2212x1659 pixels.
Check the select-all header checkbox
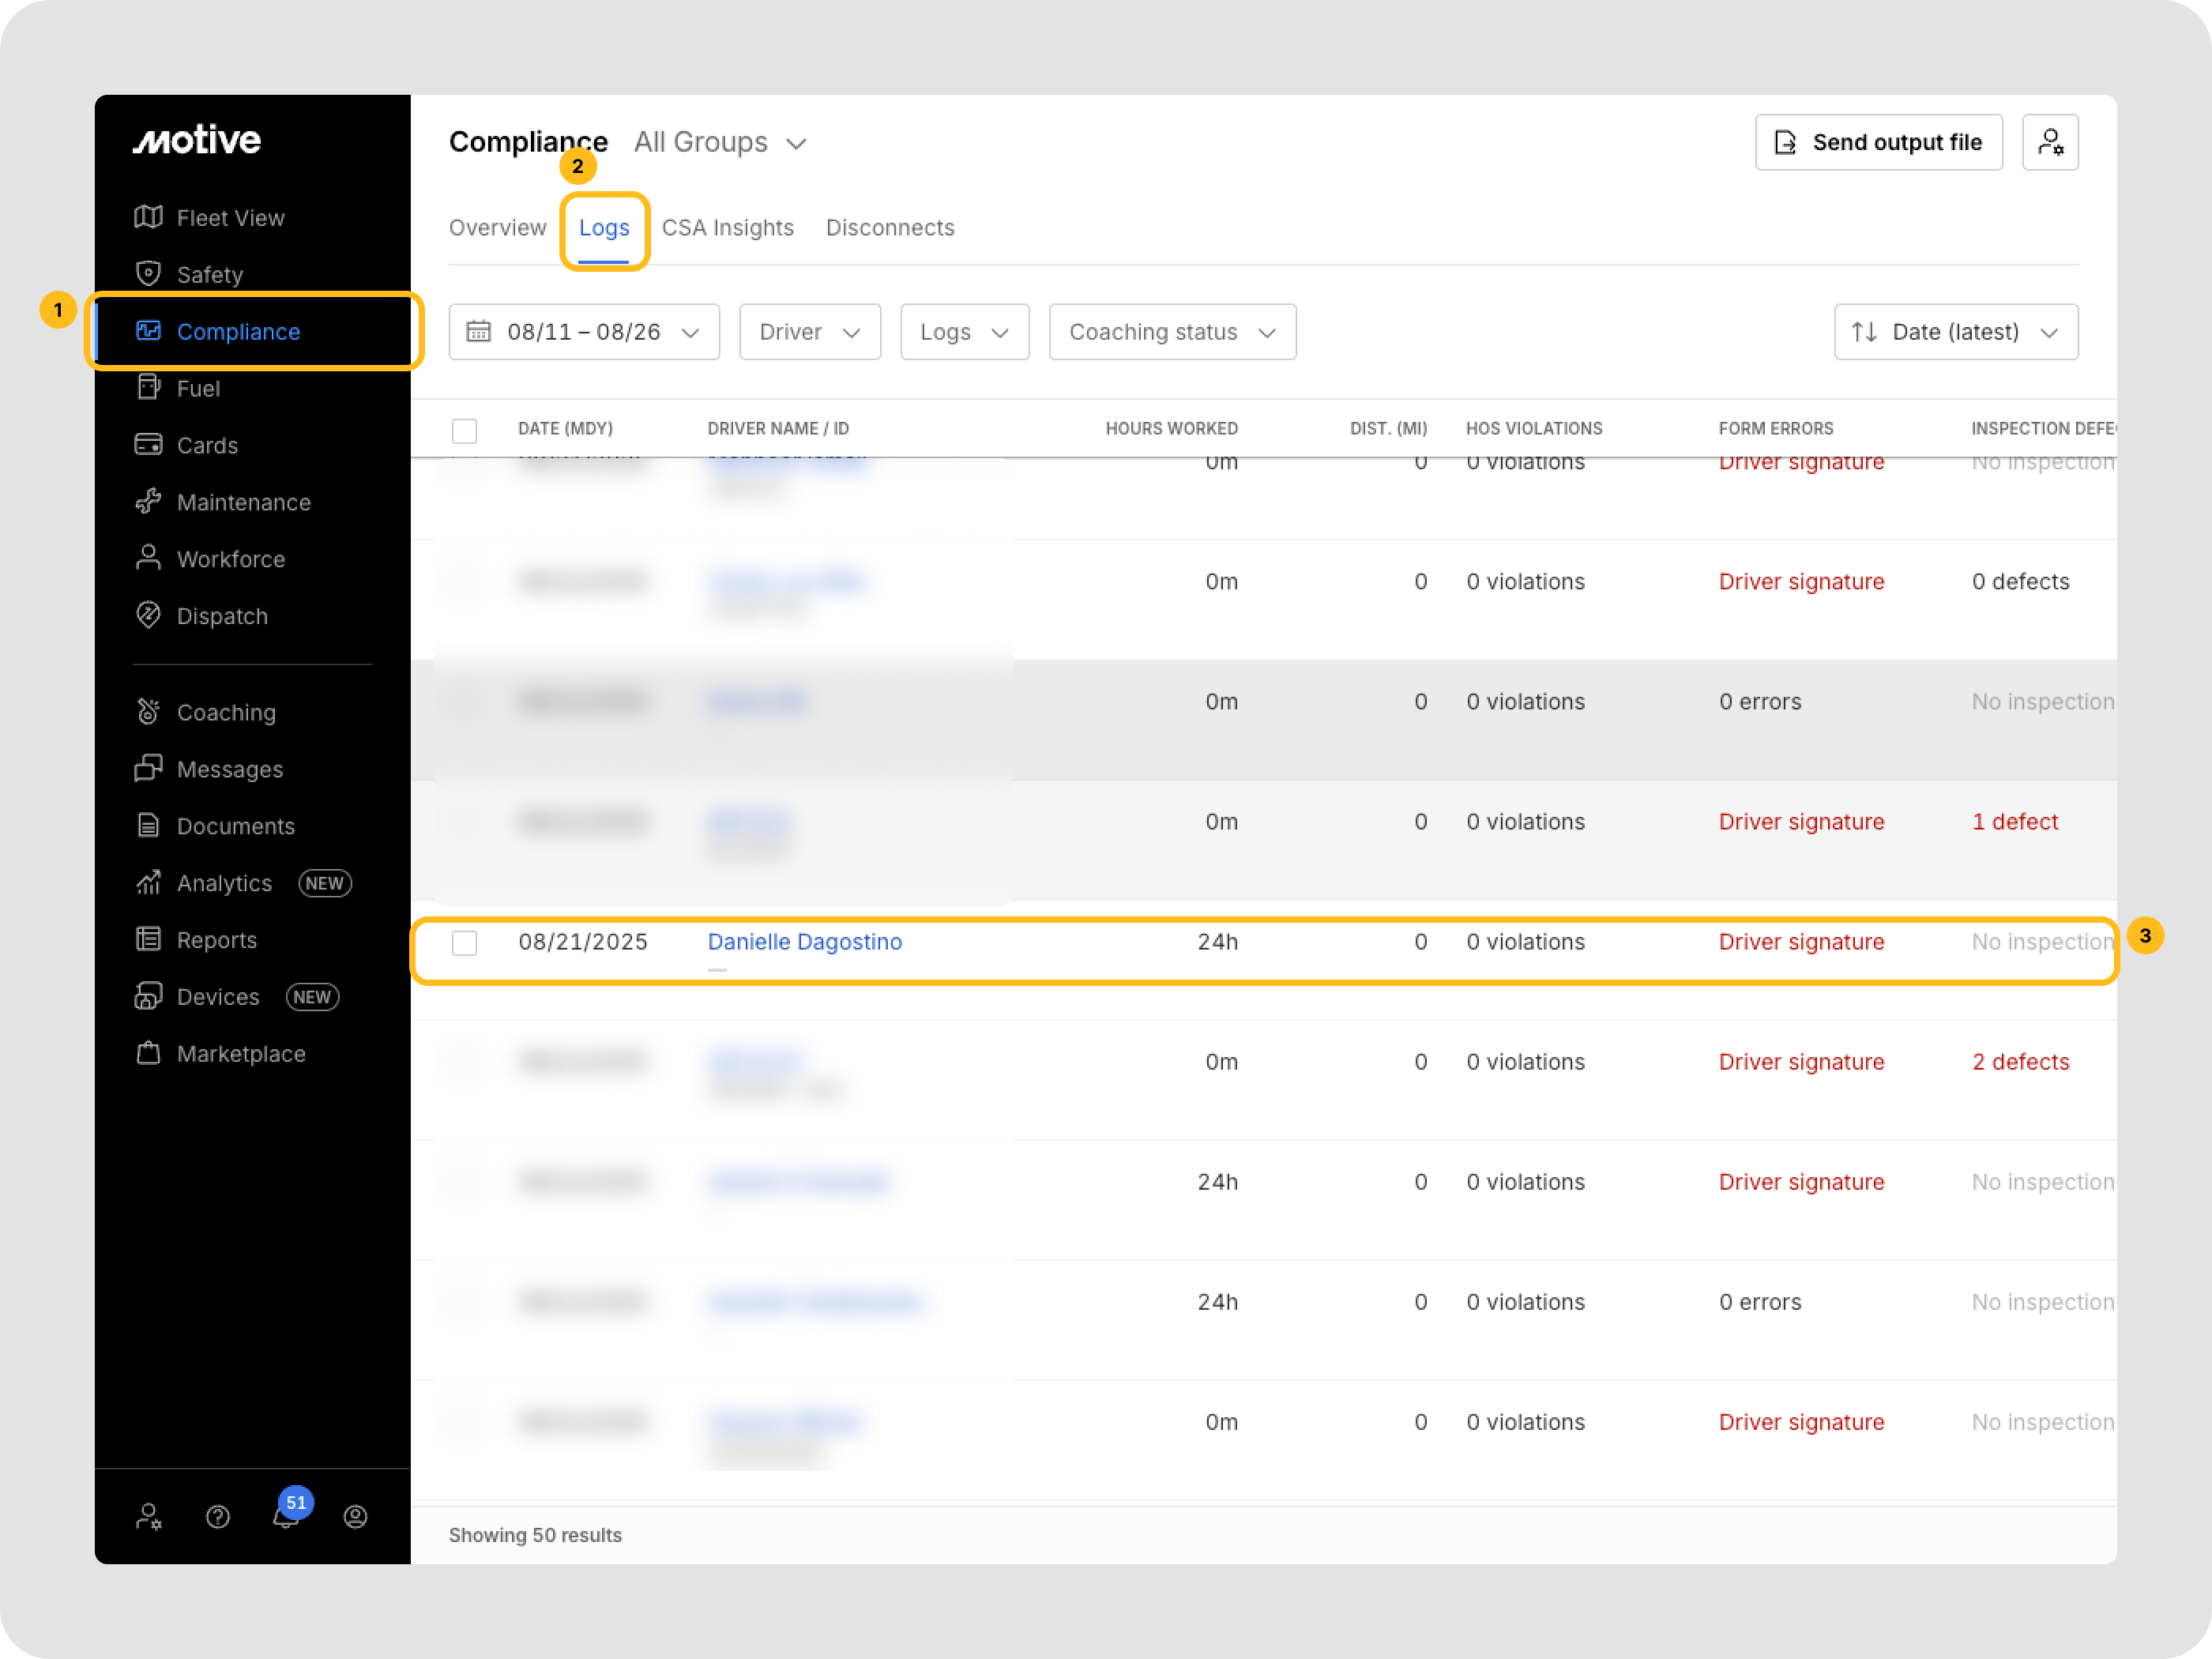pyautogui.click(x=464, y=430)
